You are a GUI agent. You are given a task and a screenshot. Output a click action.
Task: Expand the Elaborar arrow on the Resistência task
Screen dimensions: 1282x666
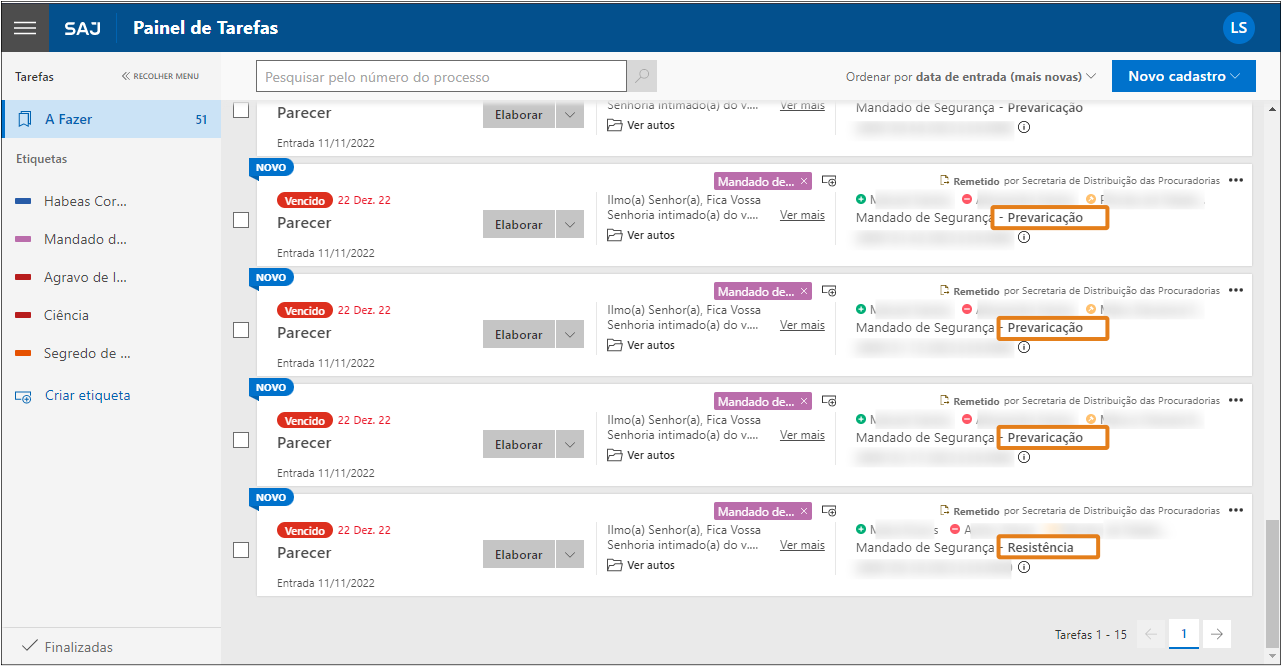click(x=569, y=555)
